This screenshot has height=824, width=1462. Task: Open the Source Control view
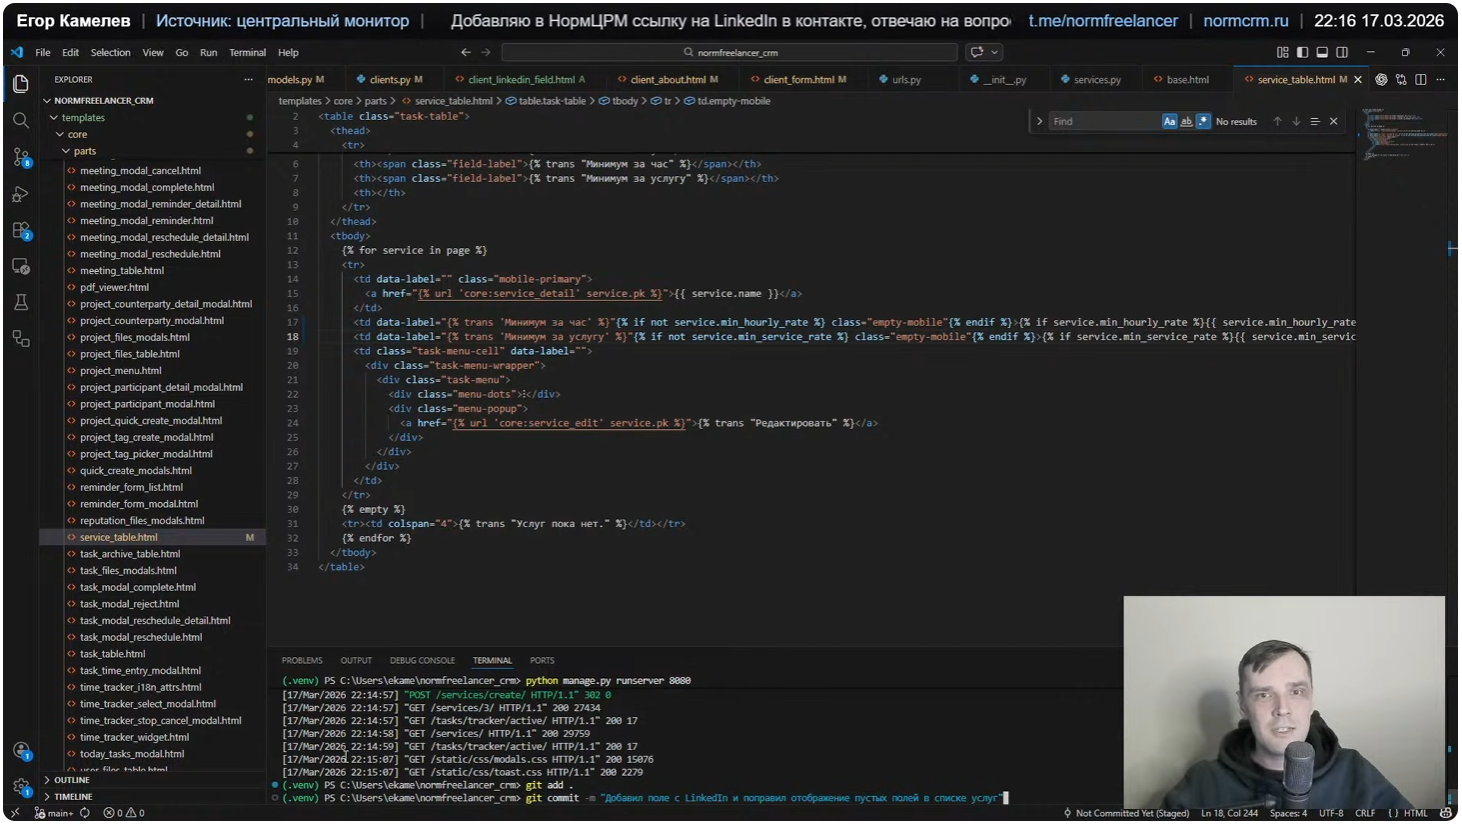pos(20,158)
